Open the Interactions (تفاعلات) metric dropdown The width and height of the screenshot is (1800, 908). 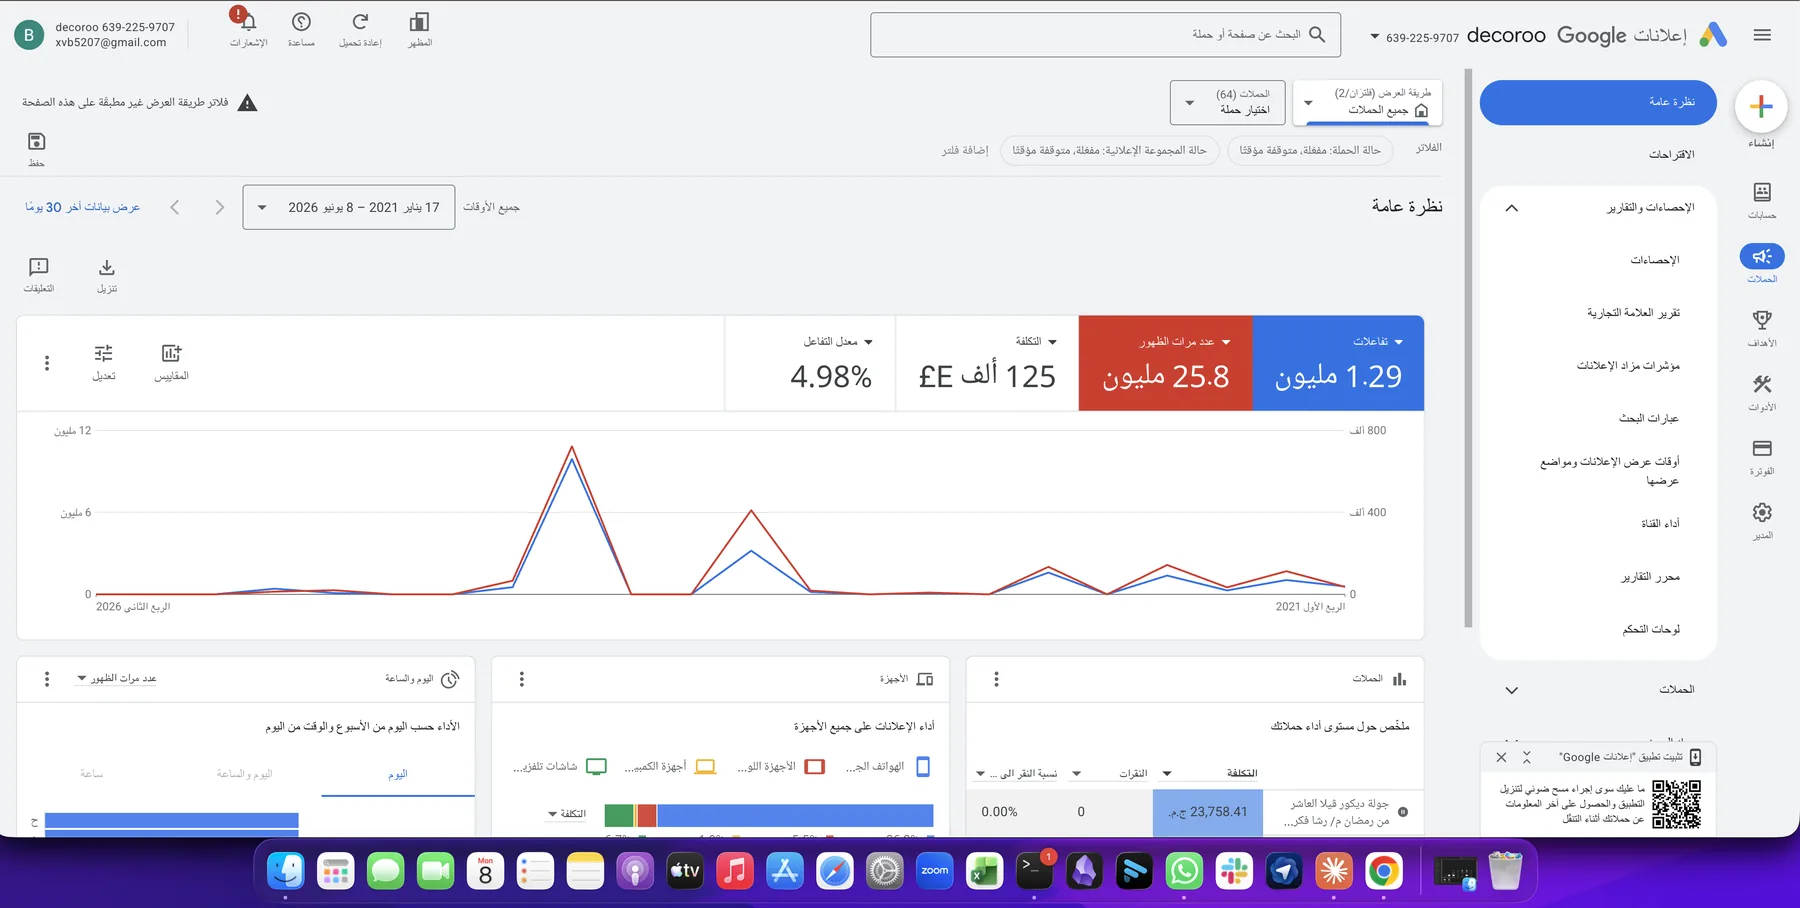coord(1378,342)
